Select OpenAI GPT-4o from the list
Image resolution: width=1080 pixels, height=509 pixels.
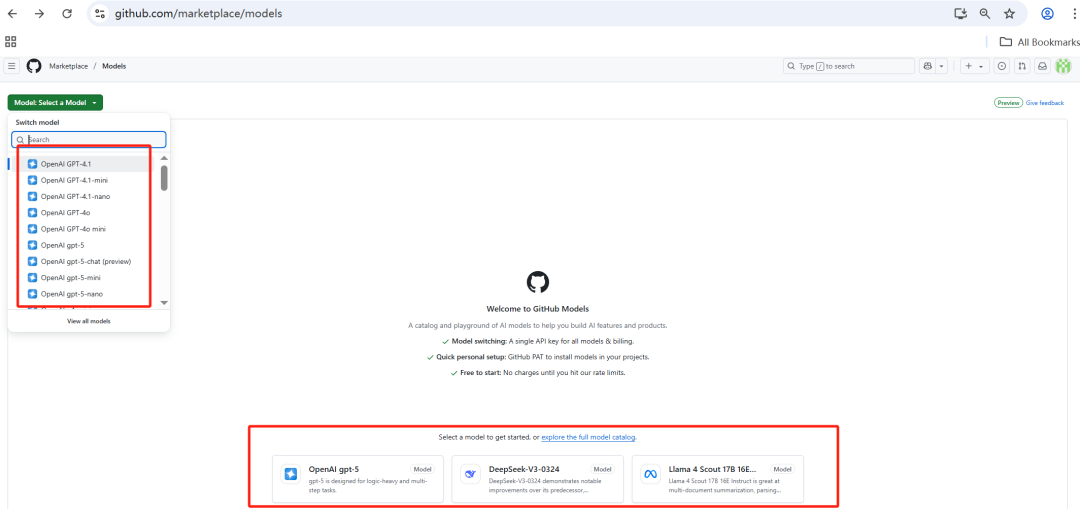coord(83,213)
